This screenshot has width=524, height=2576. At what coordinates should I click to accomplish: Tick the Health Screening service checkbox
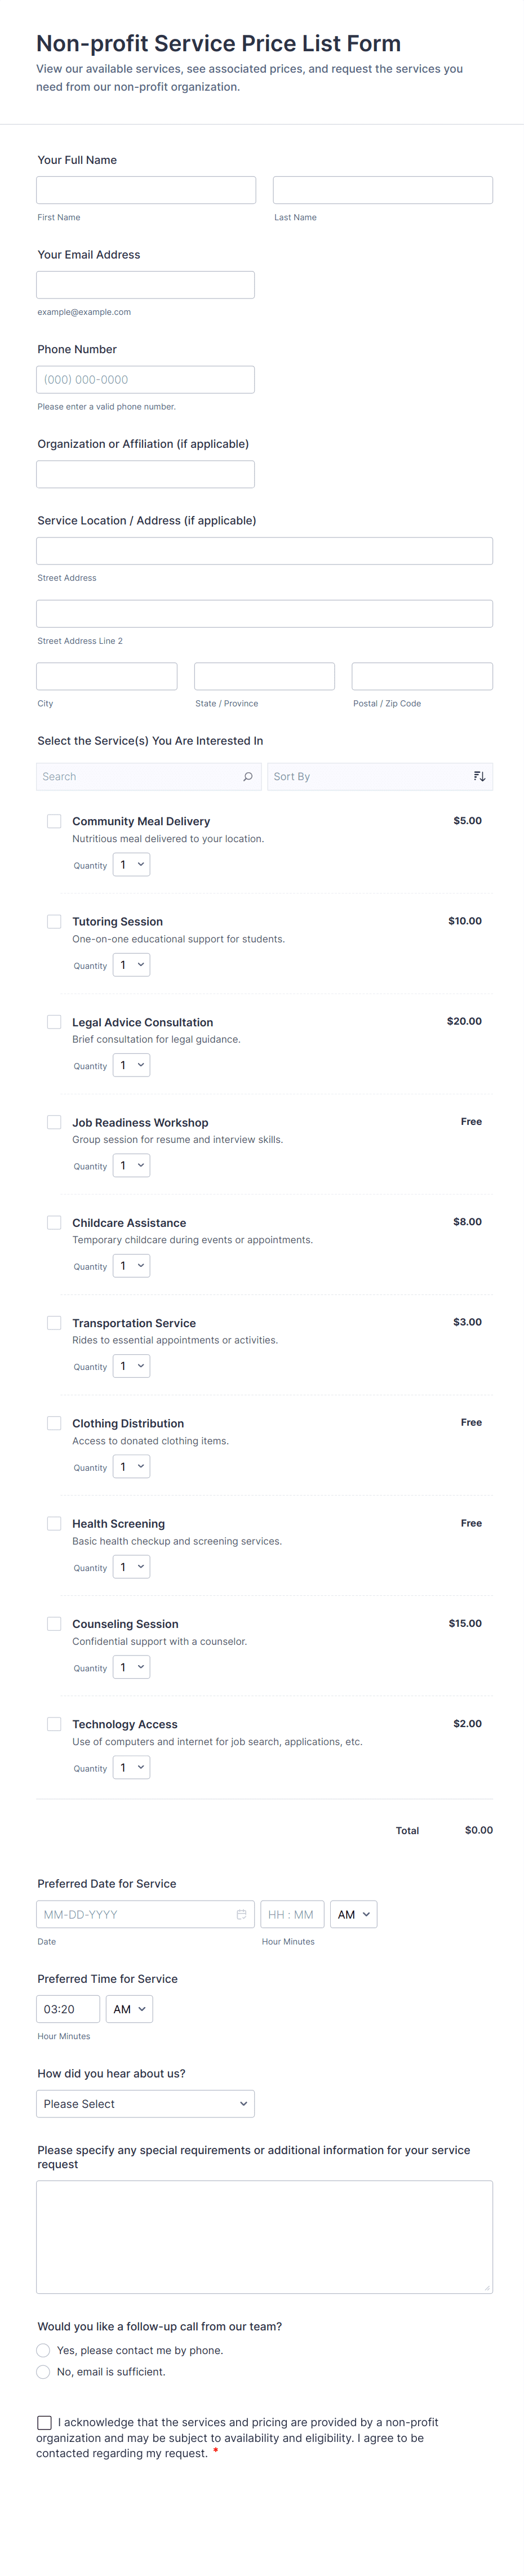(x=54, y=1523)
